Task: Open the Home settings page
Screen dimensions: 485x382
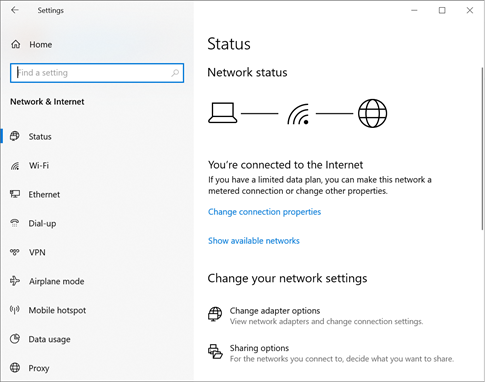Action: (x=40, y=45)
